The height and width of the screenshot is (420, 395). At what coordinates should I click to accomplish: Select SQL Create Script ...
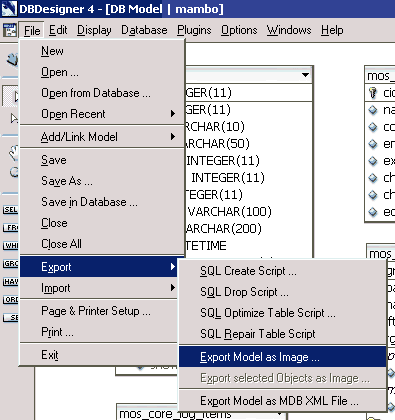pos(283,271)
